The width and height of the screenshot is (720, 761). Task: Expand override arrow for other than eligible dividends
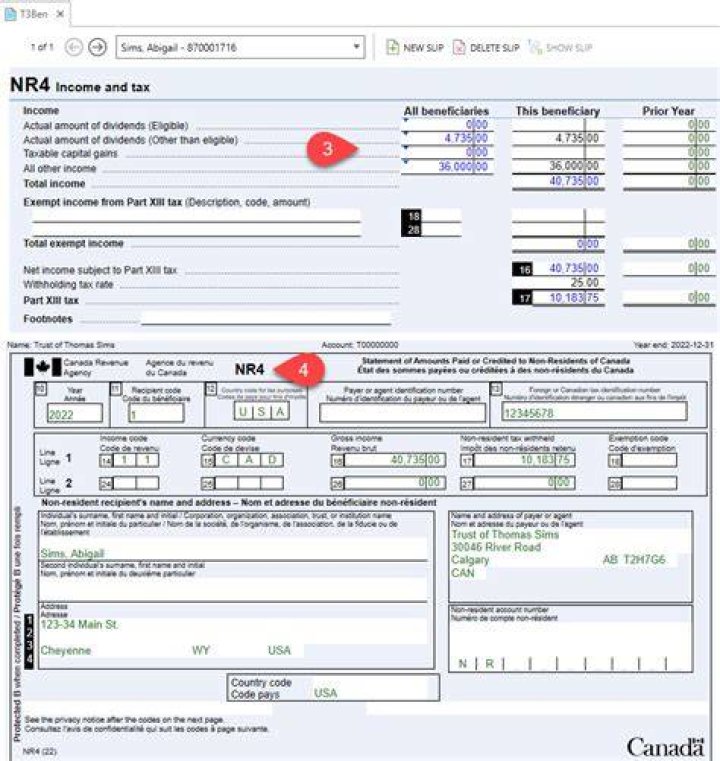coord(406,133)
